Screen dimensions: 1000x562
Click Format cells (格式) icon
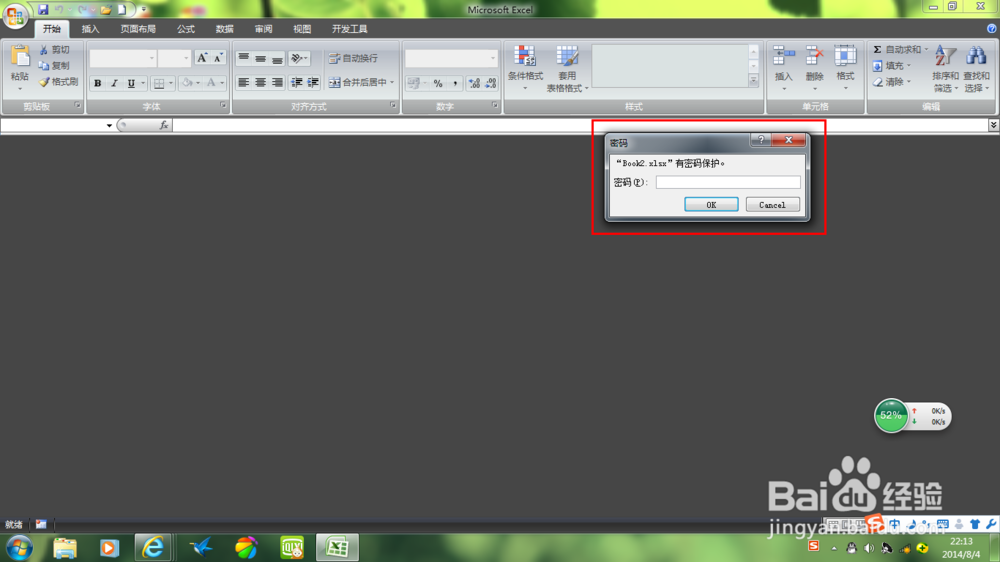point(846,68)
